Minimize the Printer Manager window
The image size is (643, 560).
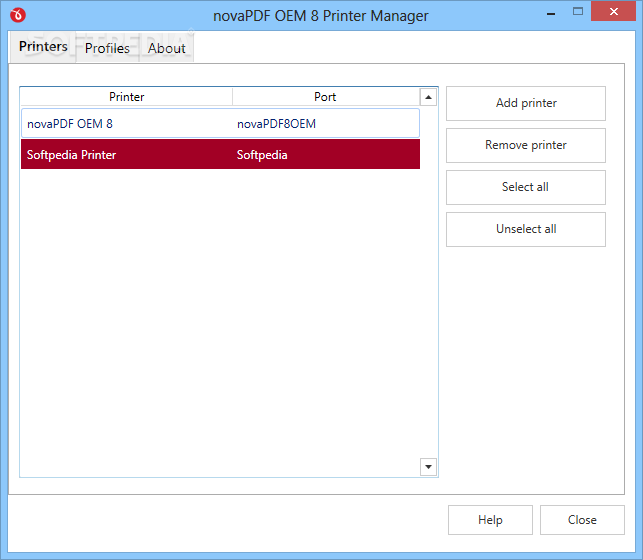coord(551,13)
